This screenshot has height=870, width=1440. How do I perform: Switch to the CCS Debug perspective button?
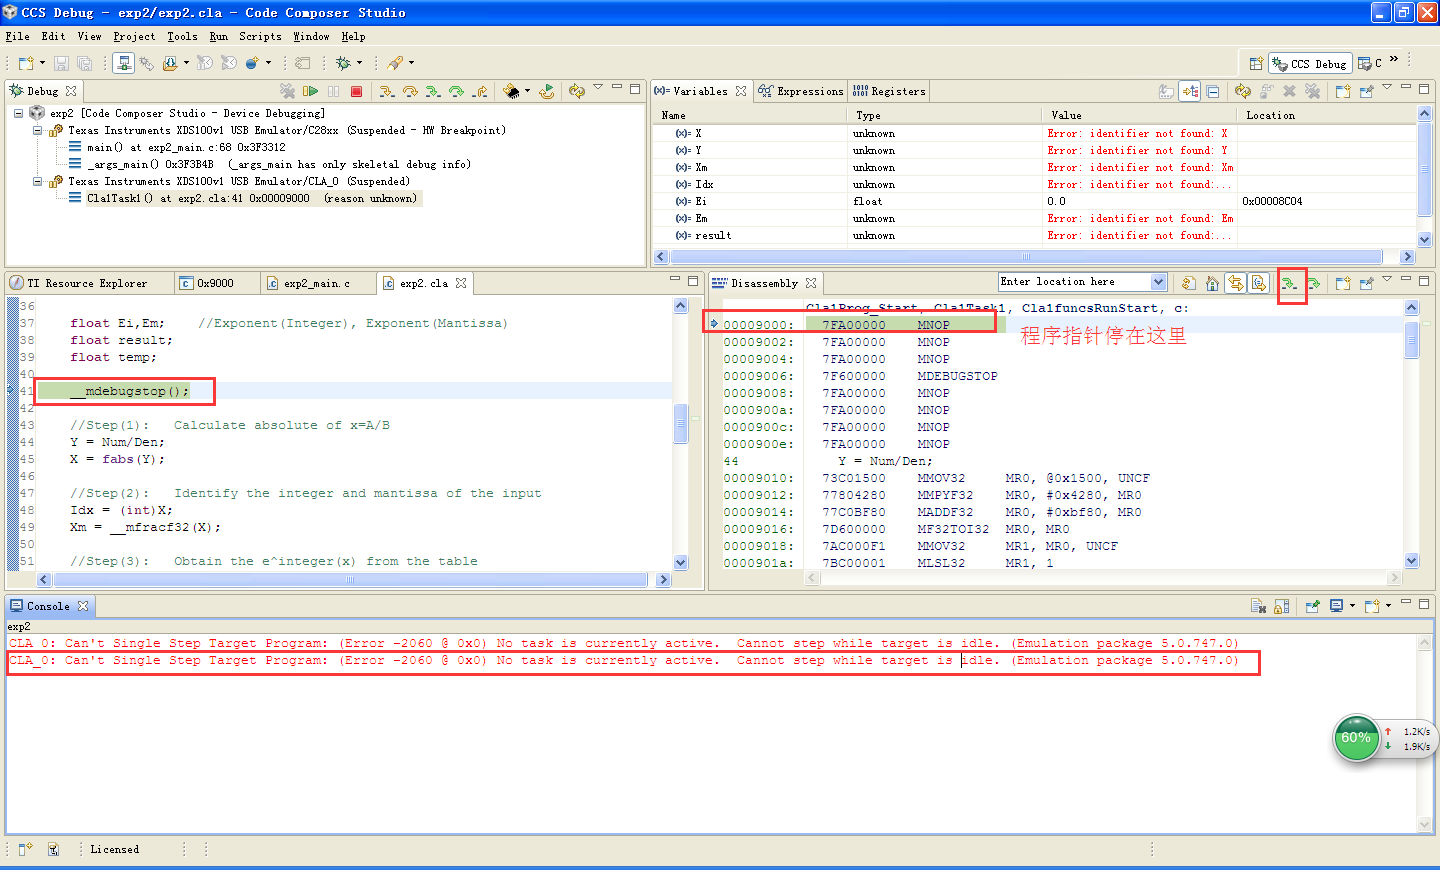tap(1310, 63)
